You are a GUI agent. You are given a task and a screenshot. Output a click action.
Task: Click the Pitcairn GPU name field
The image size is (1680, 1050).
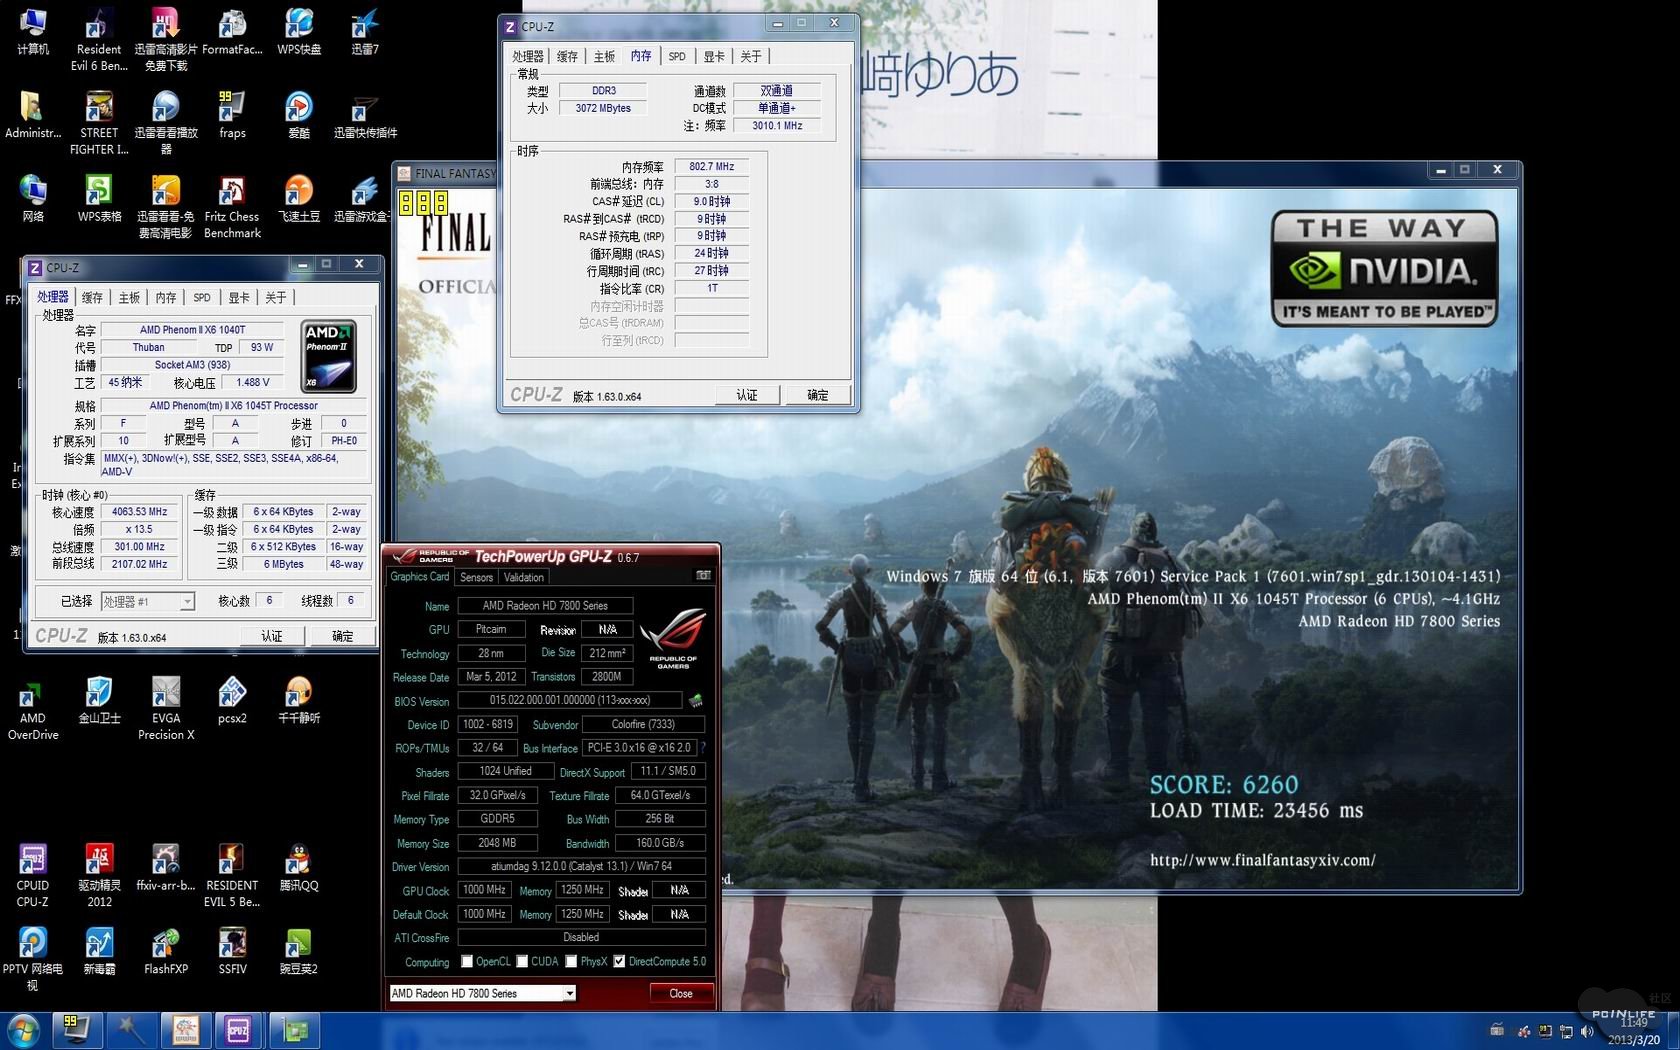coord(491,629)
